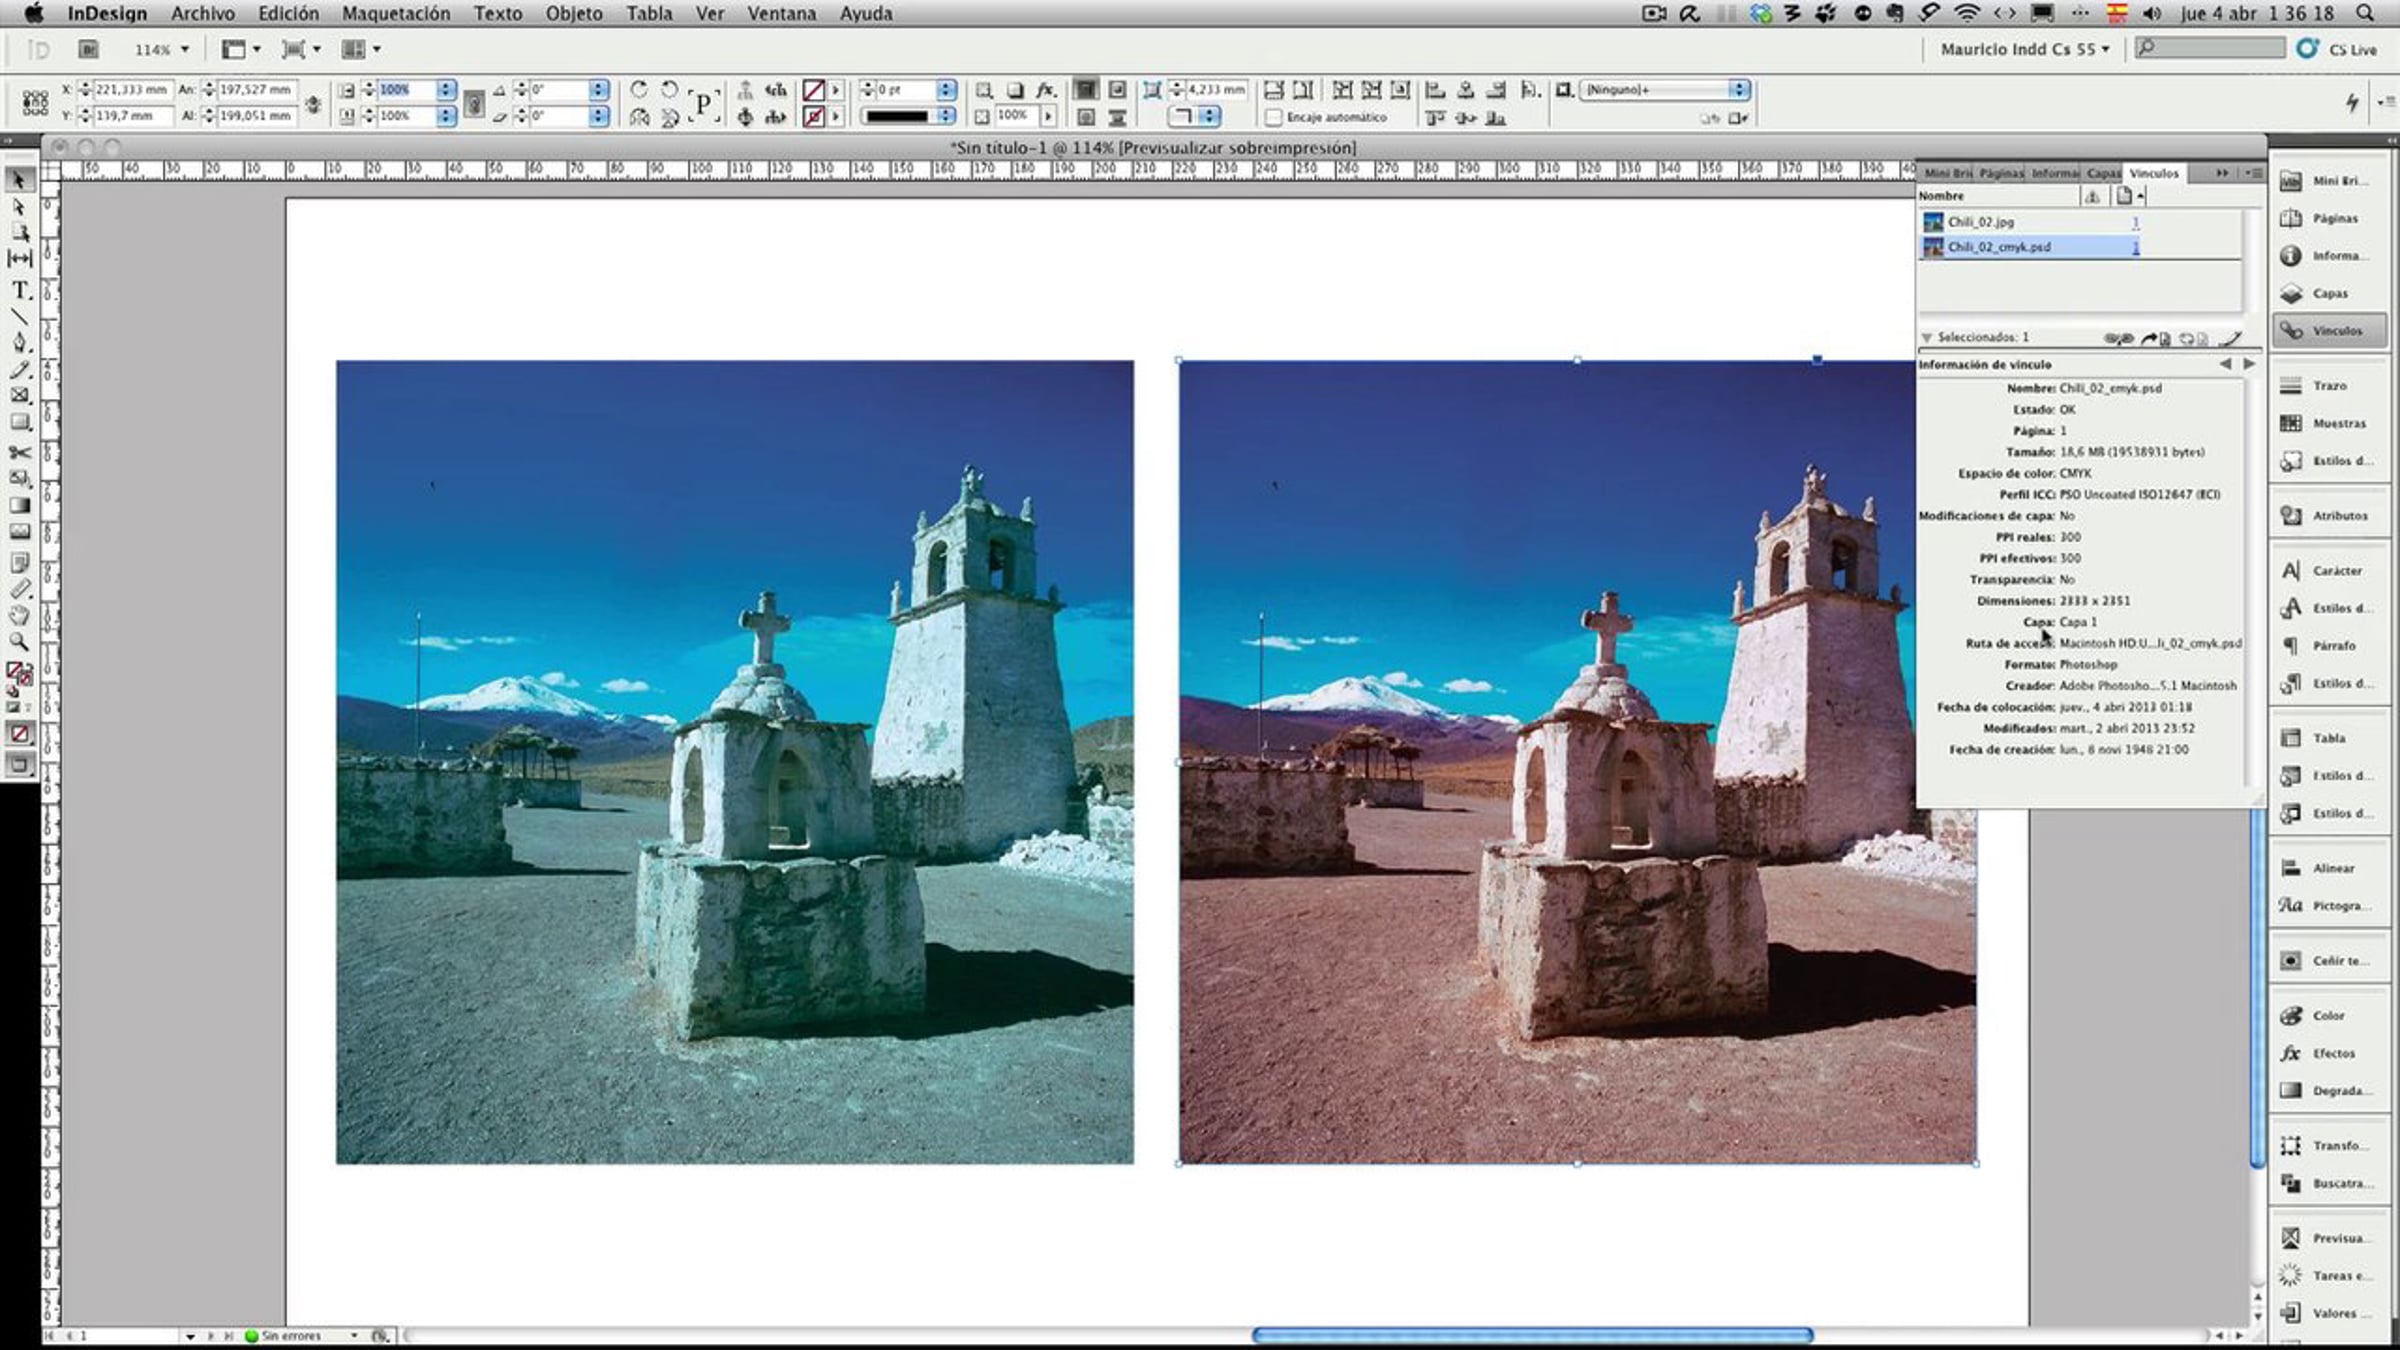Click the Pen tool icon

(20, 343)
